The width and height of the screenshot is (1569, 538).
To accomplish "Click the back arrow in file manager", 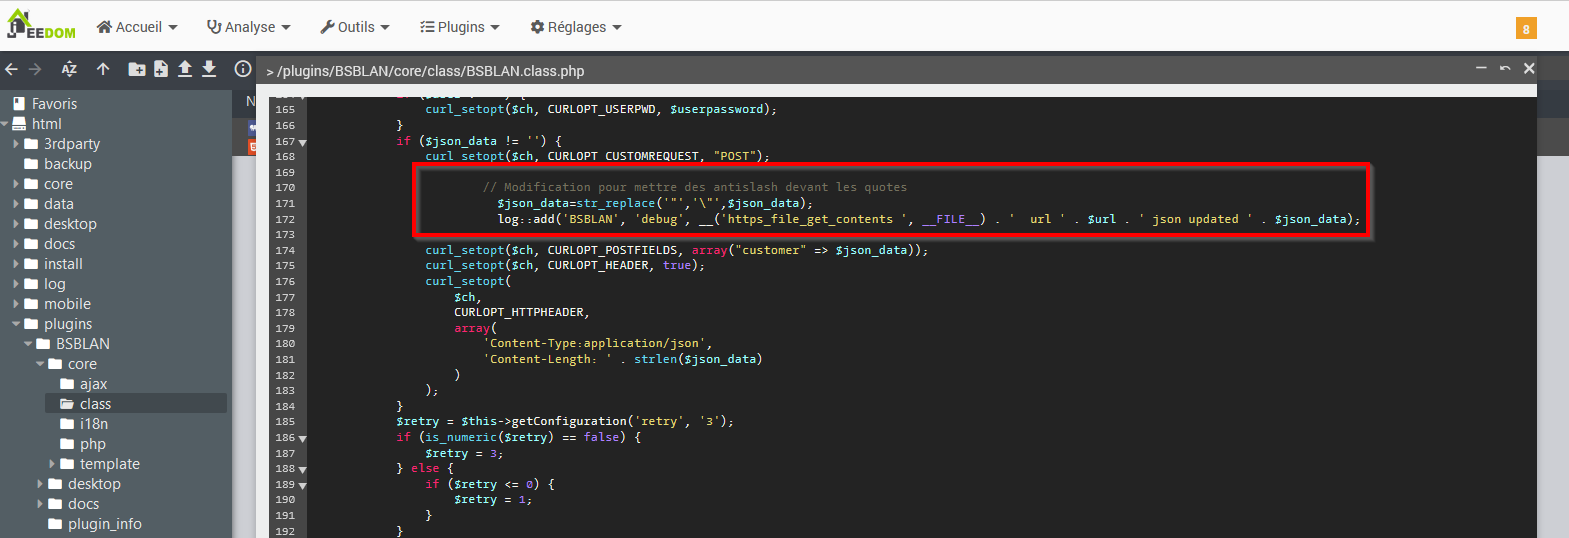I will click(12, 69).
